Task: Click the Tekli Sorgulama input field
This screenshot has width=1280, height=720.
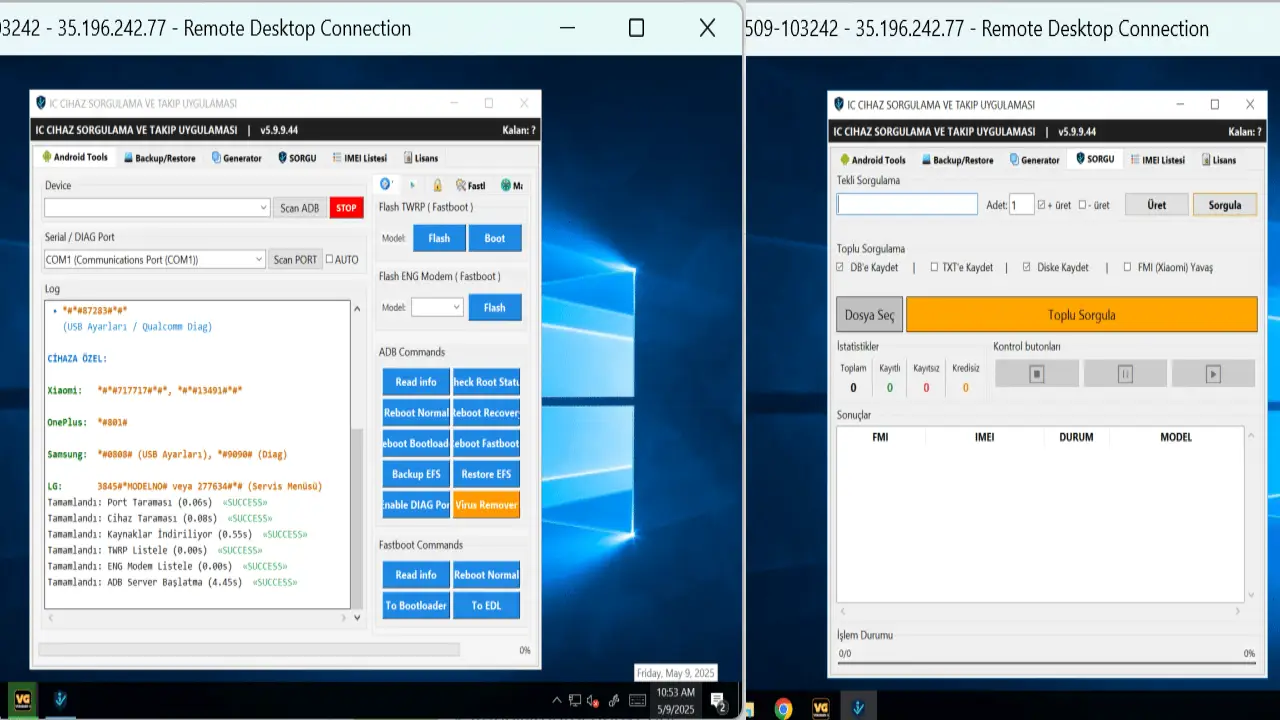Action: click(x=907, y=204)
